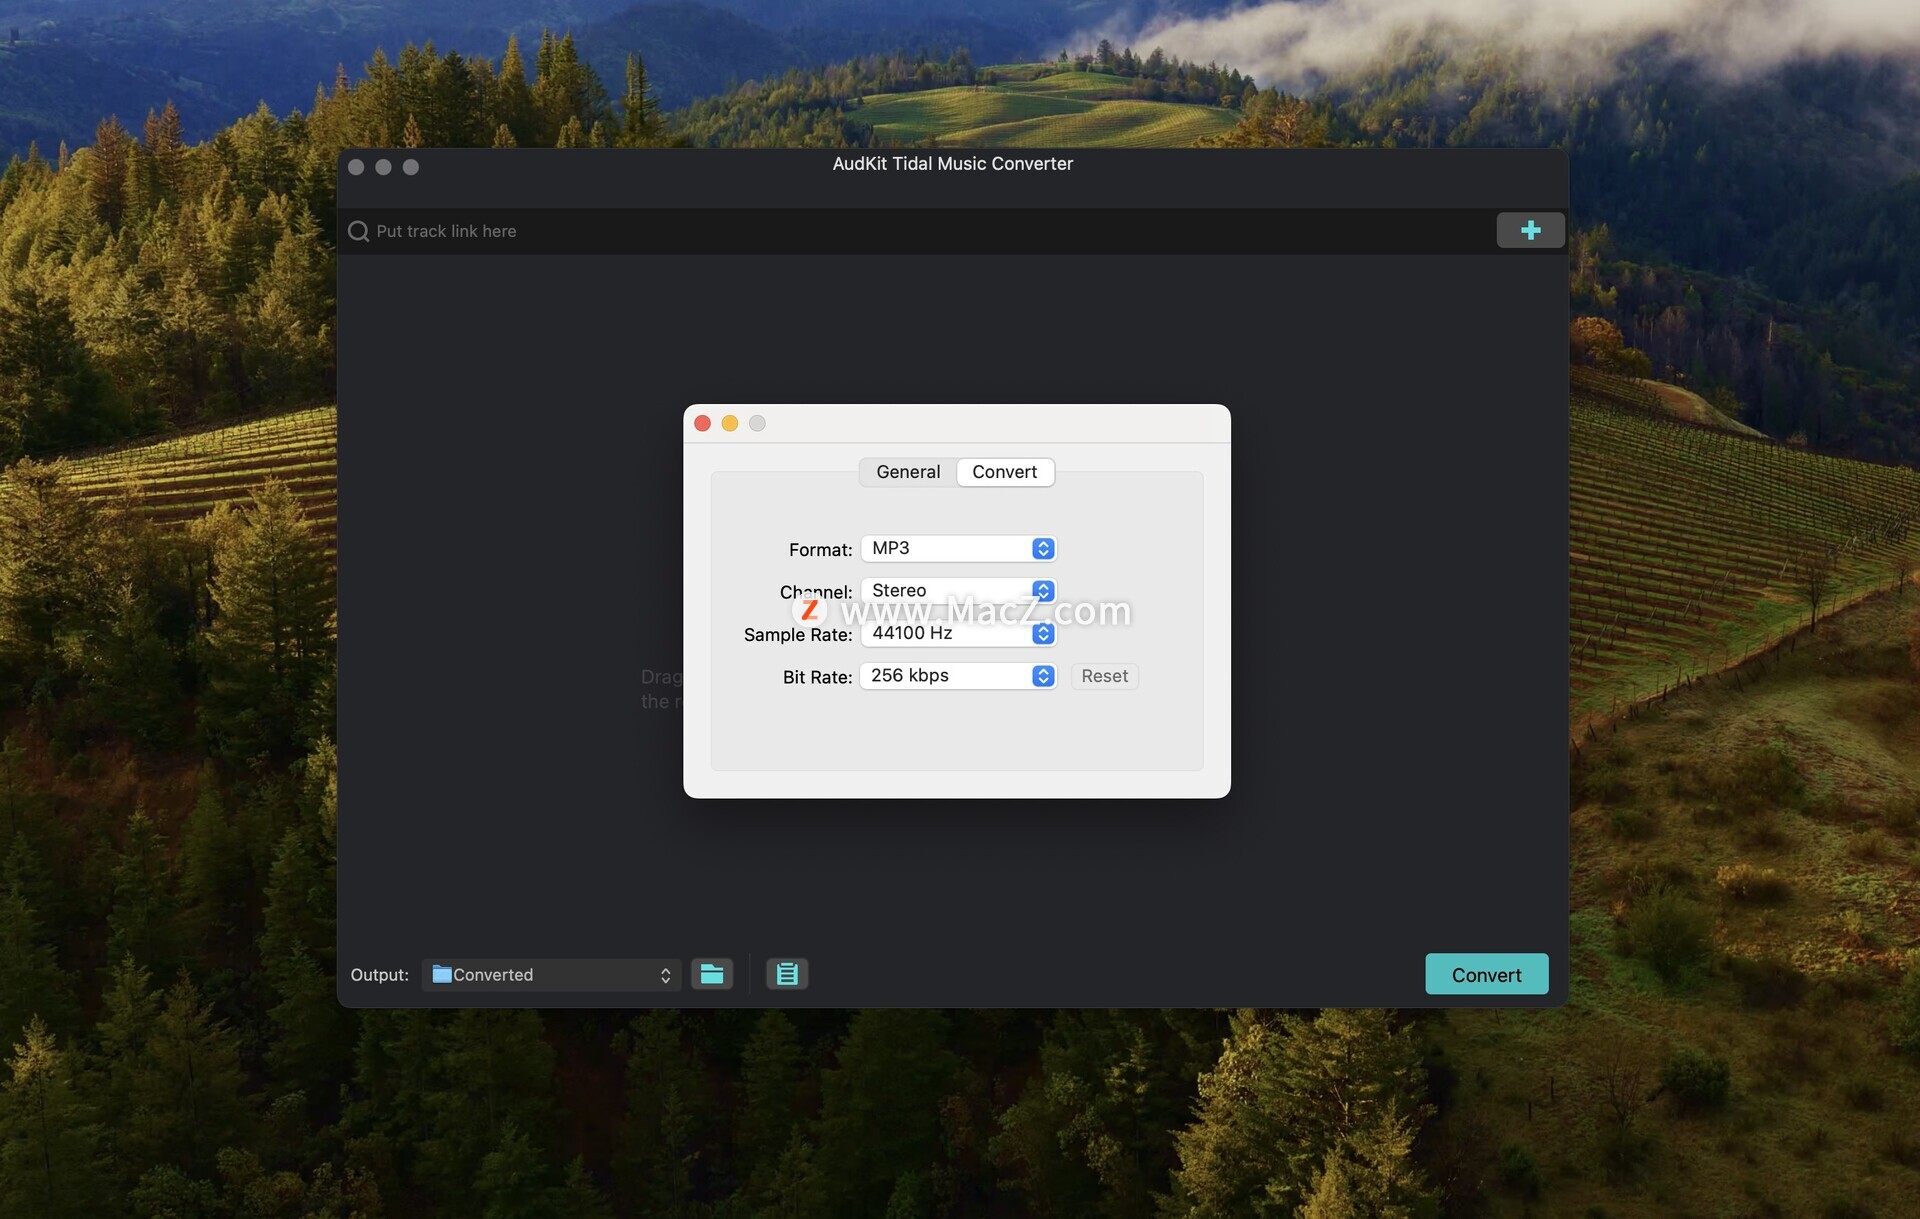Click the 'Output:' label
Screen dimensions: 1920x1219
379,975
